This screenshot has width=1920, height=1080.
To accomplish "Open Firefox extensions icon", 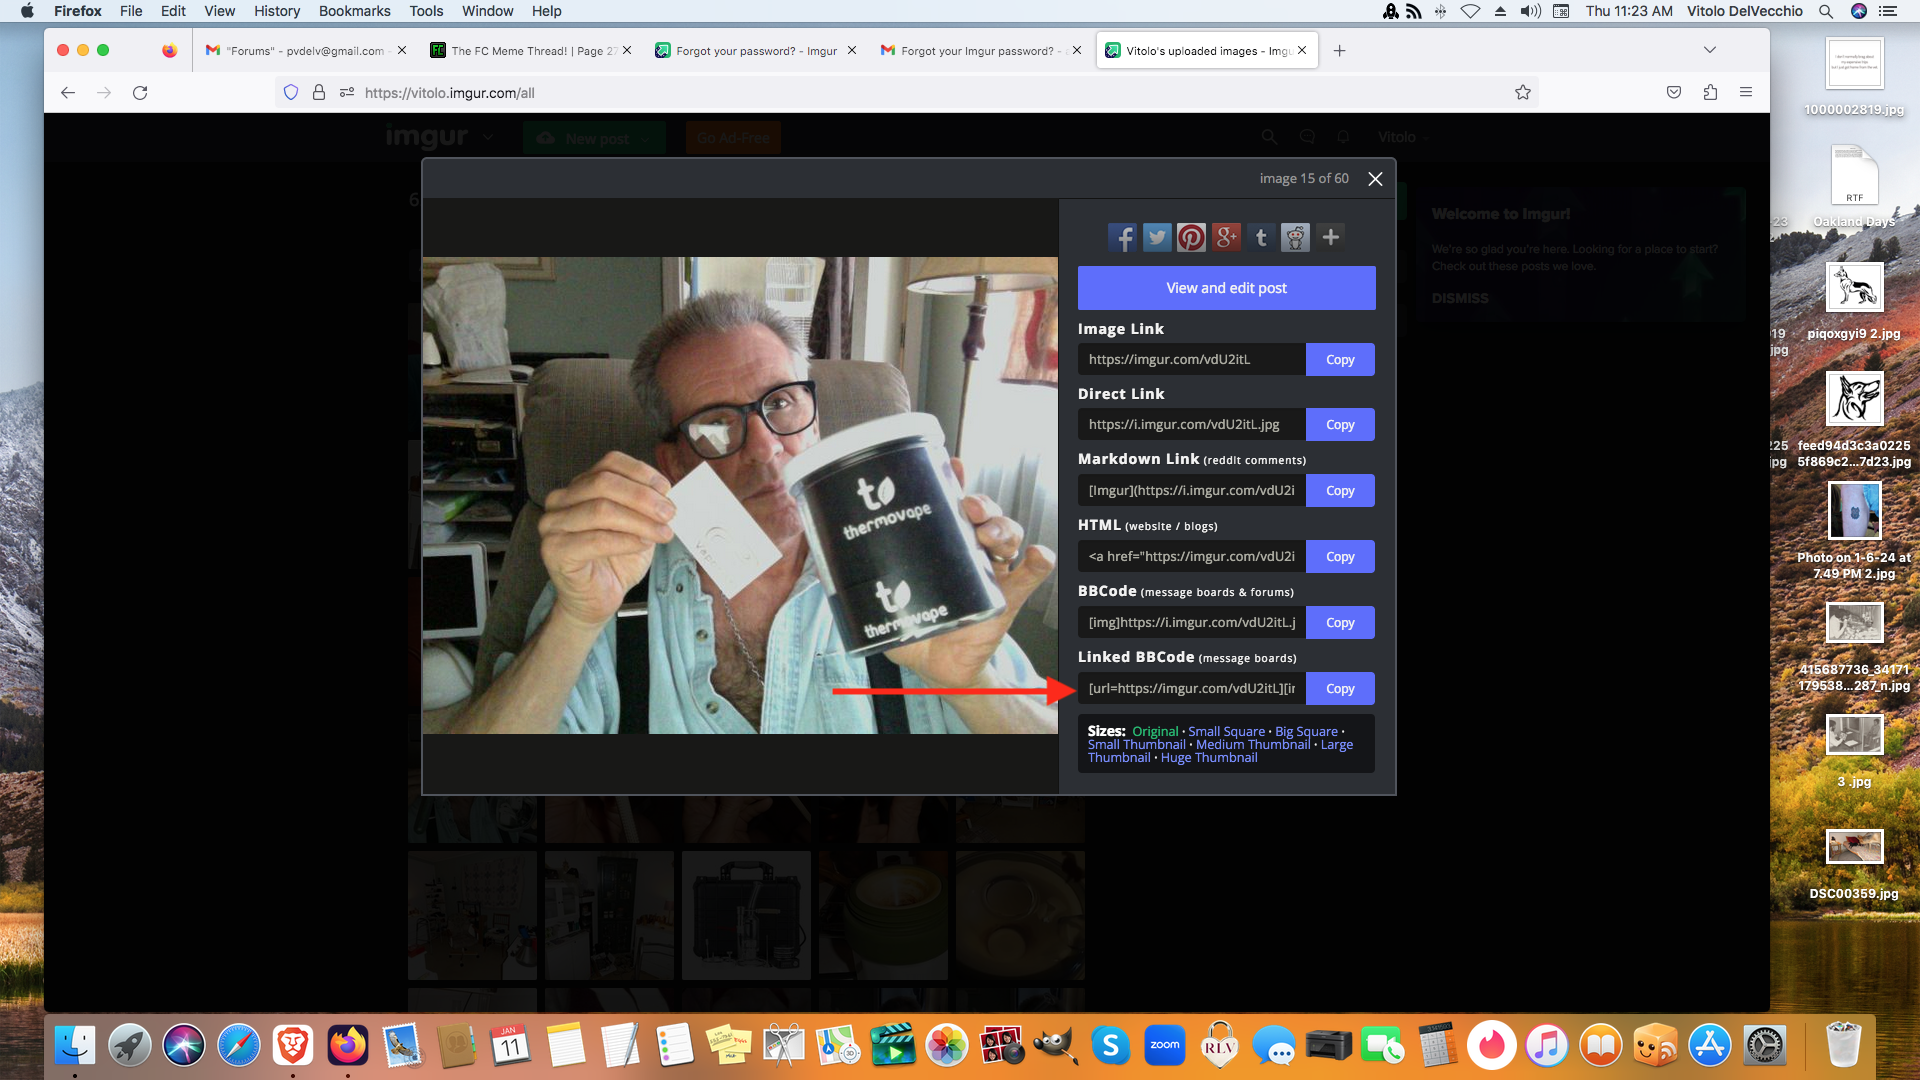I will (x=1710, y=93).
